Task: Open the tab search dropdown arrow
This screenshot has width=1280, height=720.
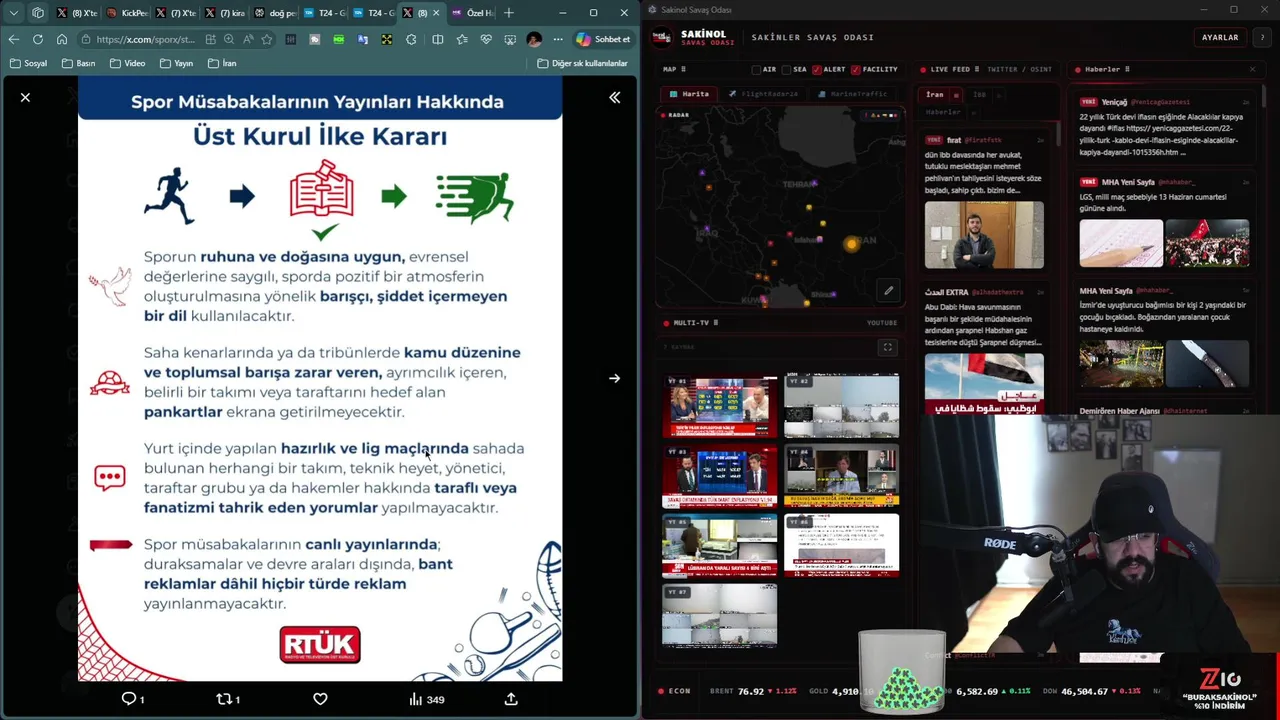Action: pos(13,13)
